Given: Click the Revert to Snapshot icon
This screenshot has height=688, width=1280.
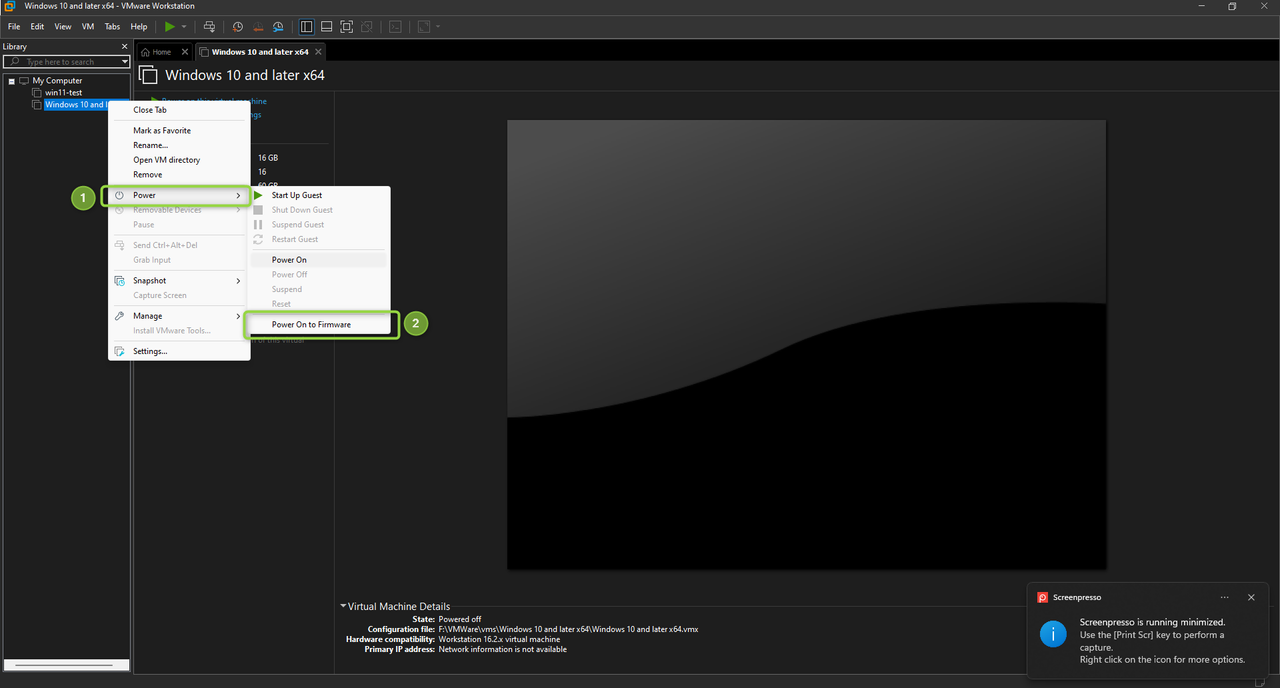Looking at the screenshot, I should (x=258, y=26).
